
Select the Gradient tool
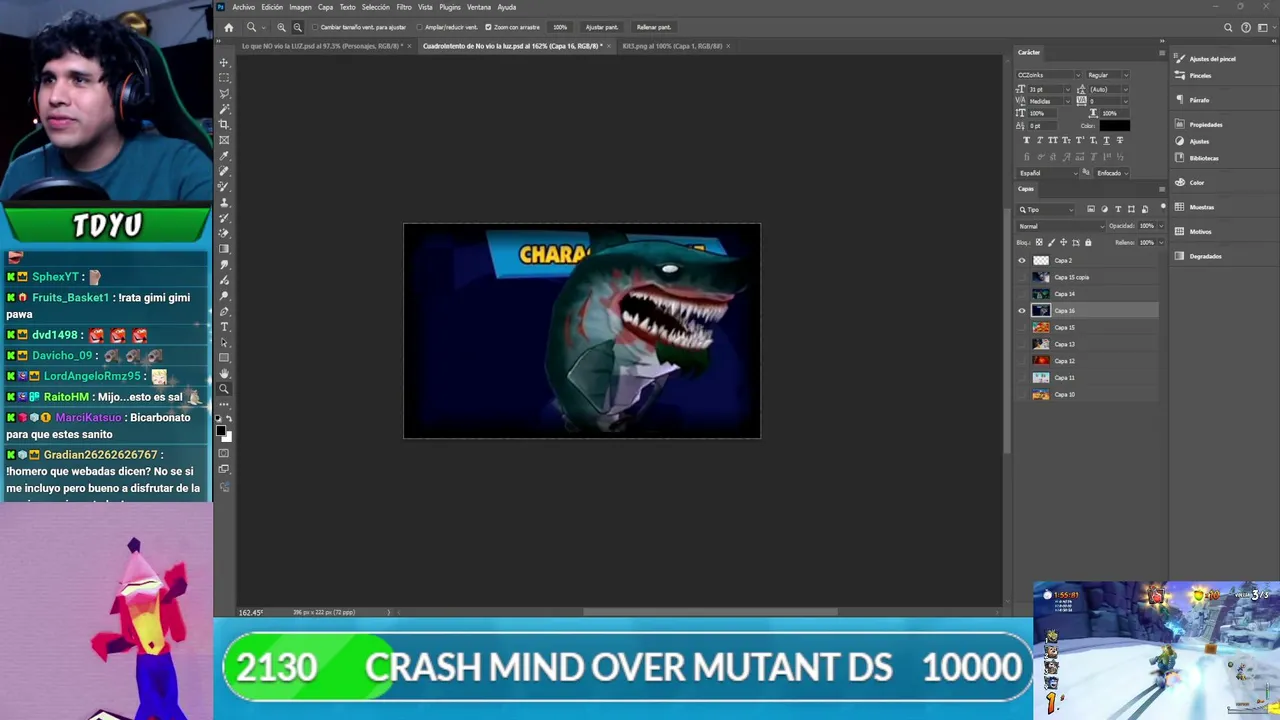224,249
